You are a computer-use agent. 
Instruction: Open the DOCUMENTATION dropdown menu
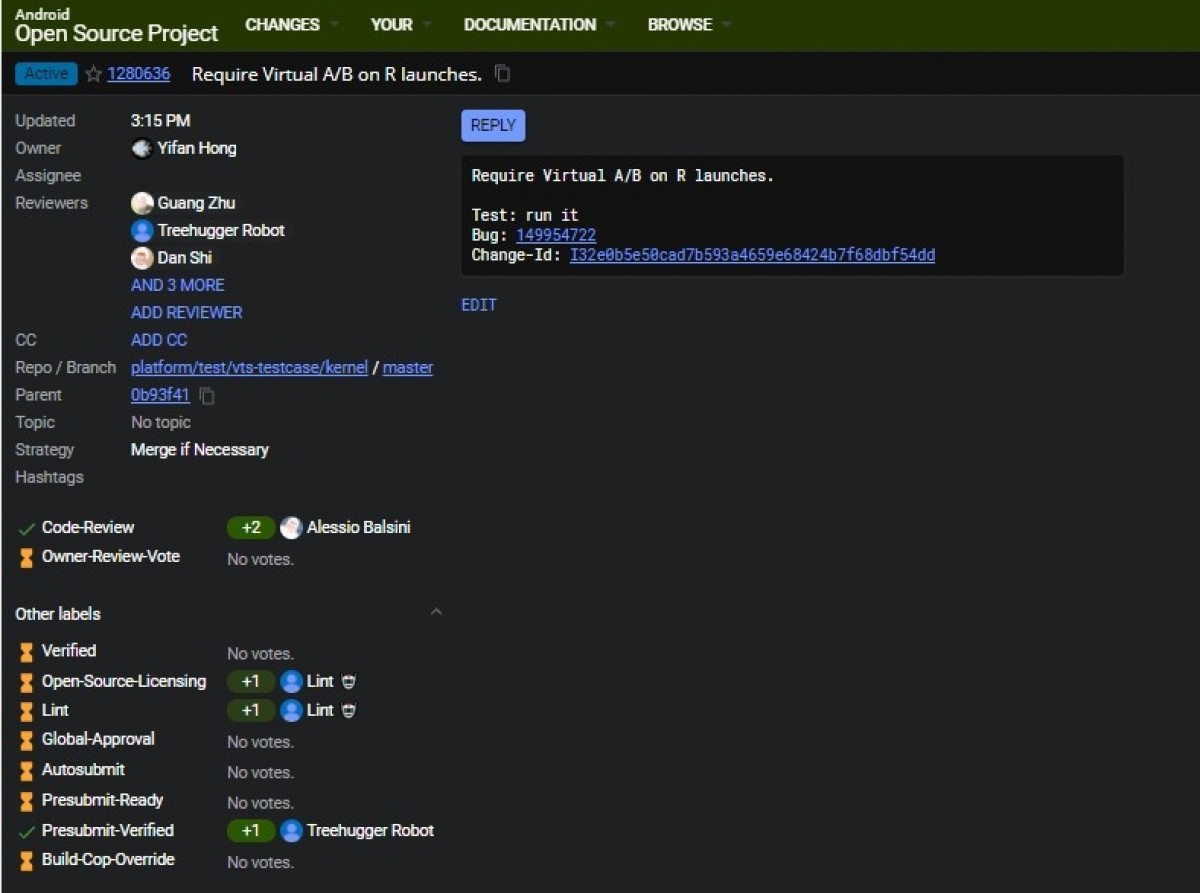[x=539, y=25]
